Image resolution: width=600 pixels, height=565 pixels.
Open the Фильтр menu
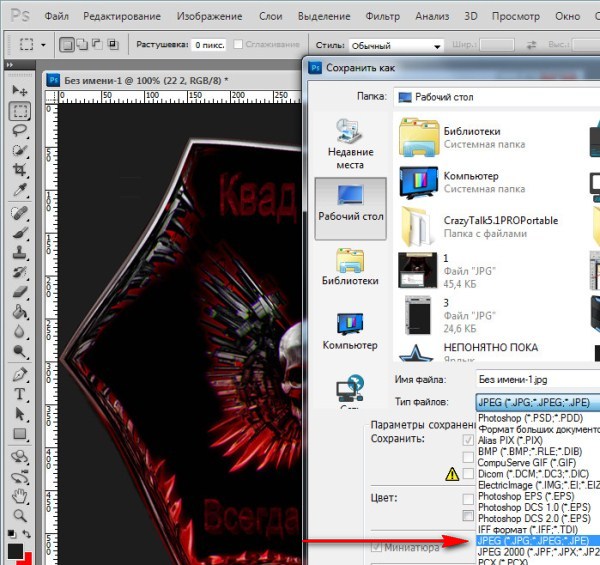pyautogui.click(x=382, y=18)
